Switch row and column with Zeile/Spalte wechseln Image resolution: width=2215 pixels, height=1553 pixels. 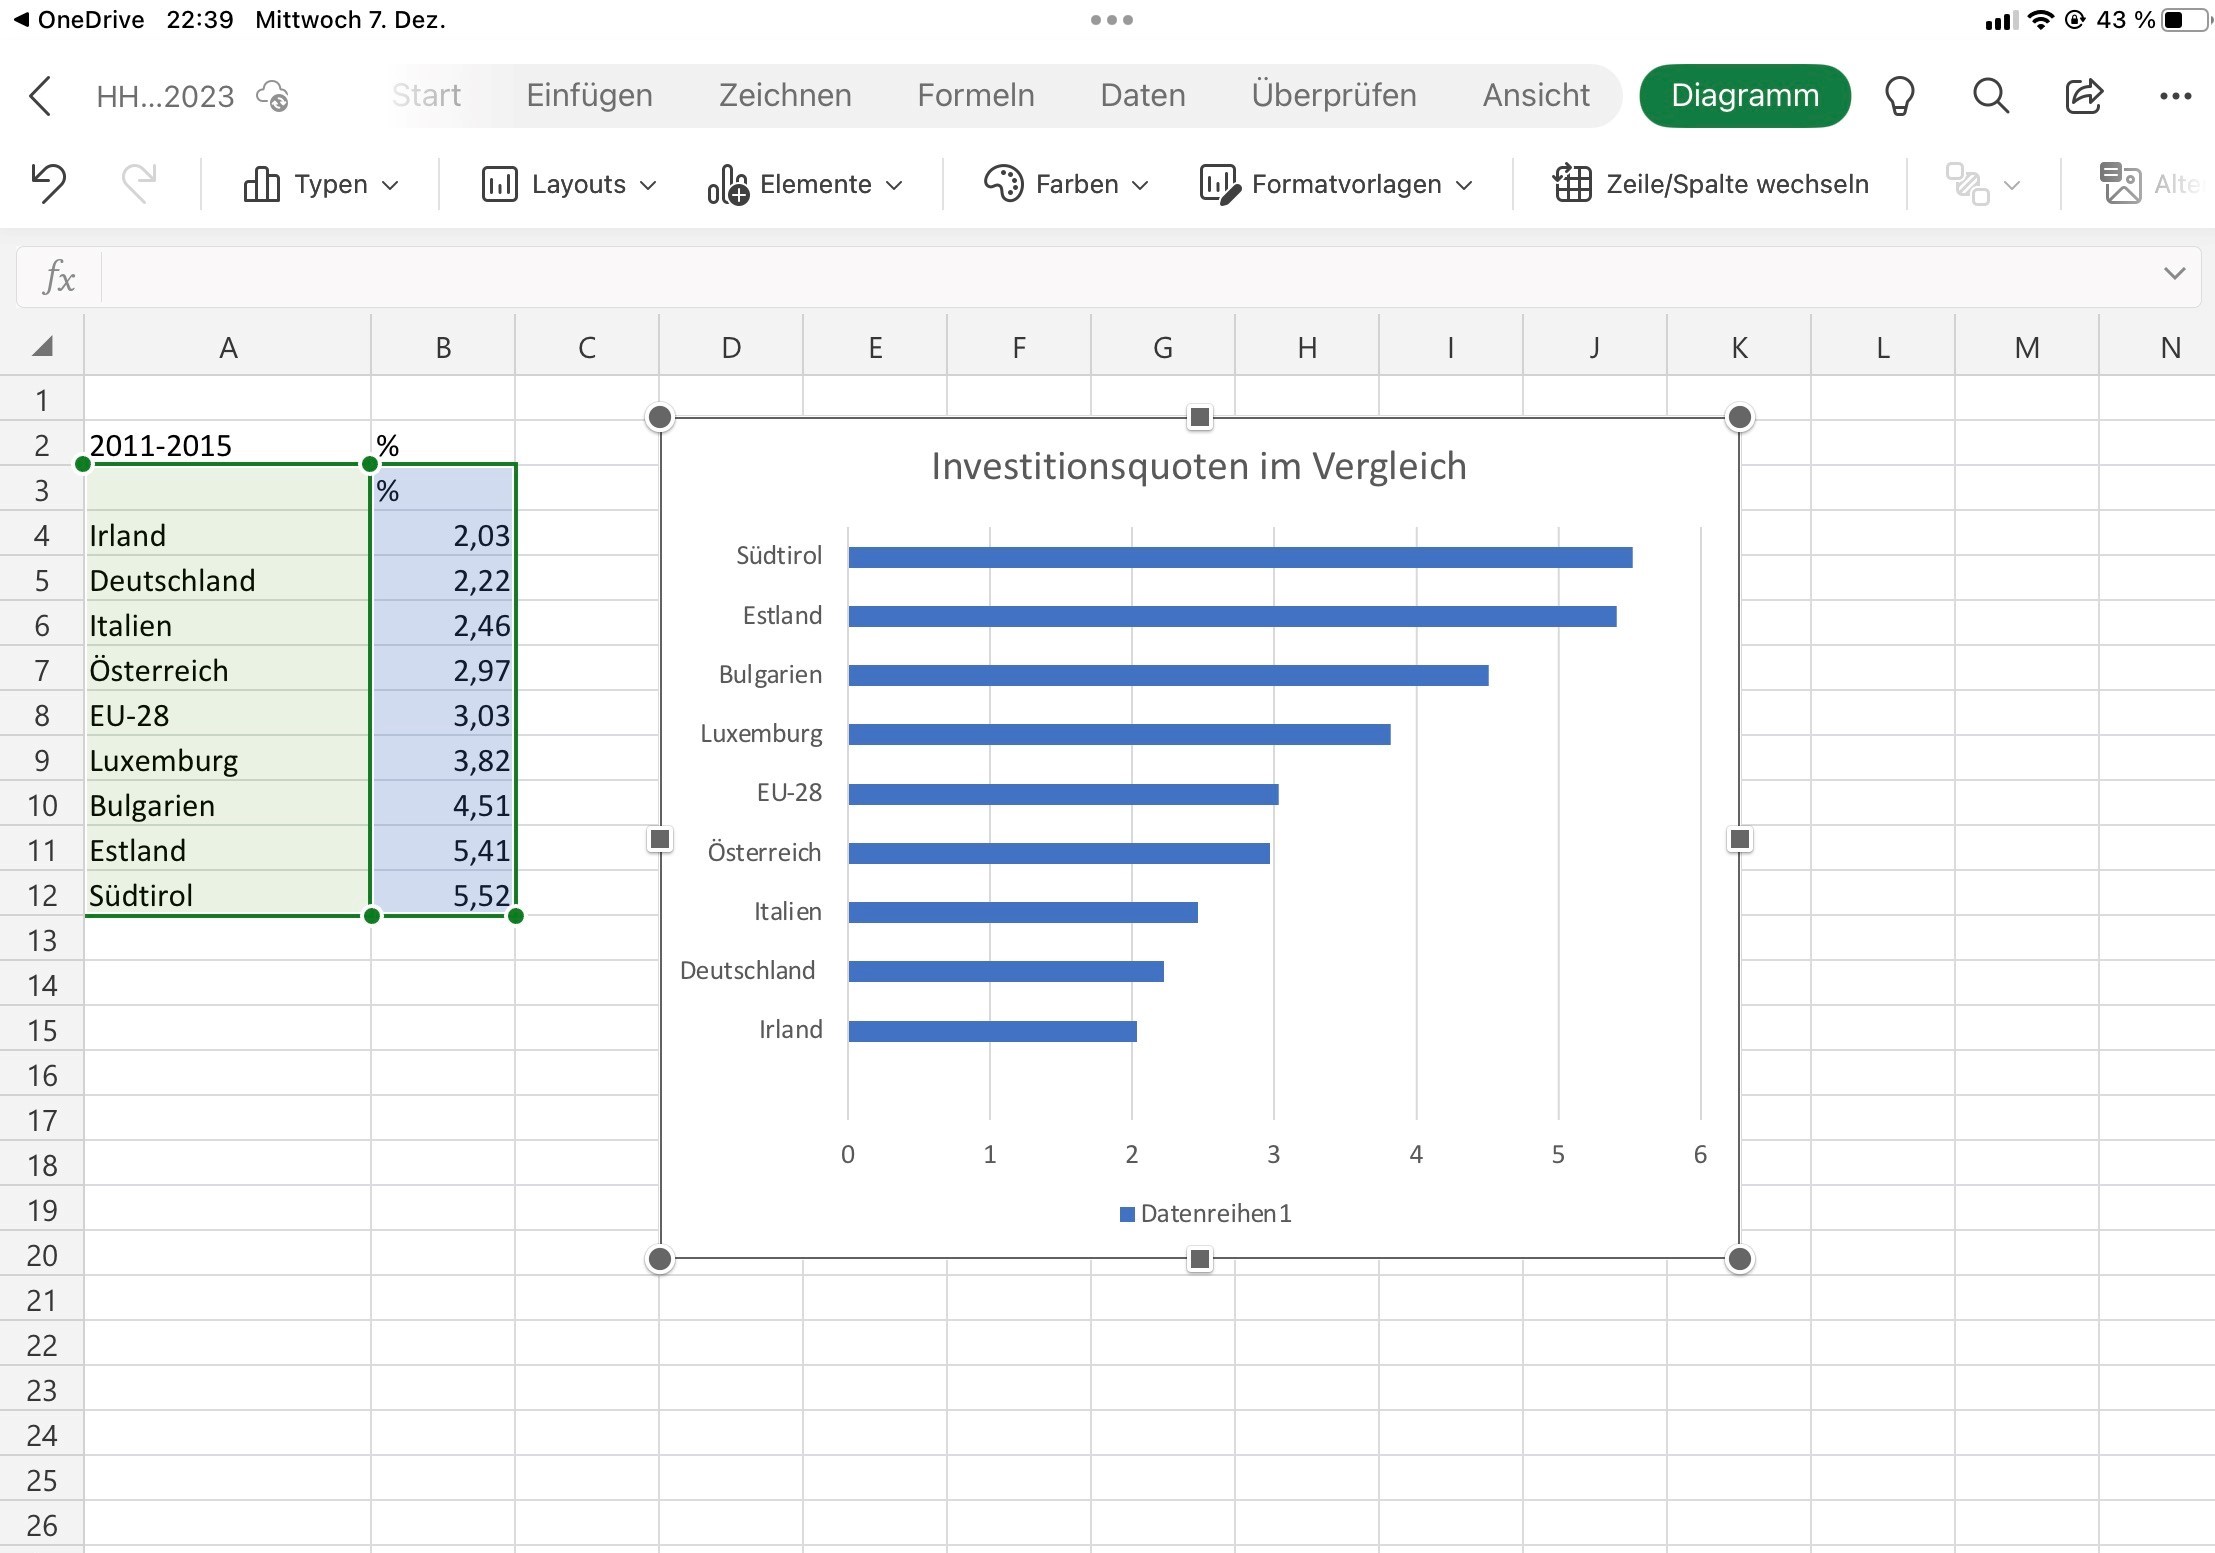(x=1711, y=184)
